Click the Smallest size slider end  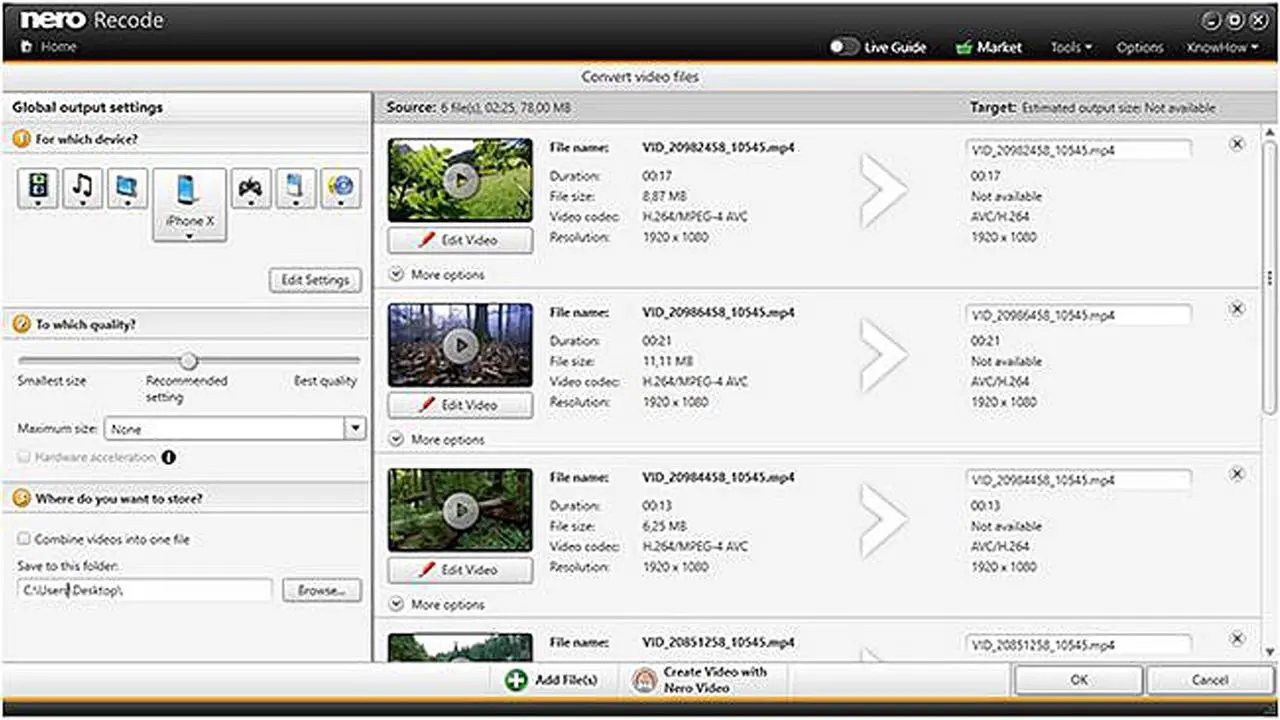click(x=52, y=381)
